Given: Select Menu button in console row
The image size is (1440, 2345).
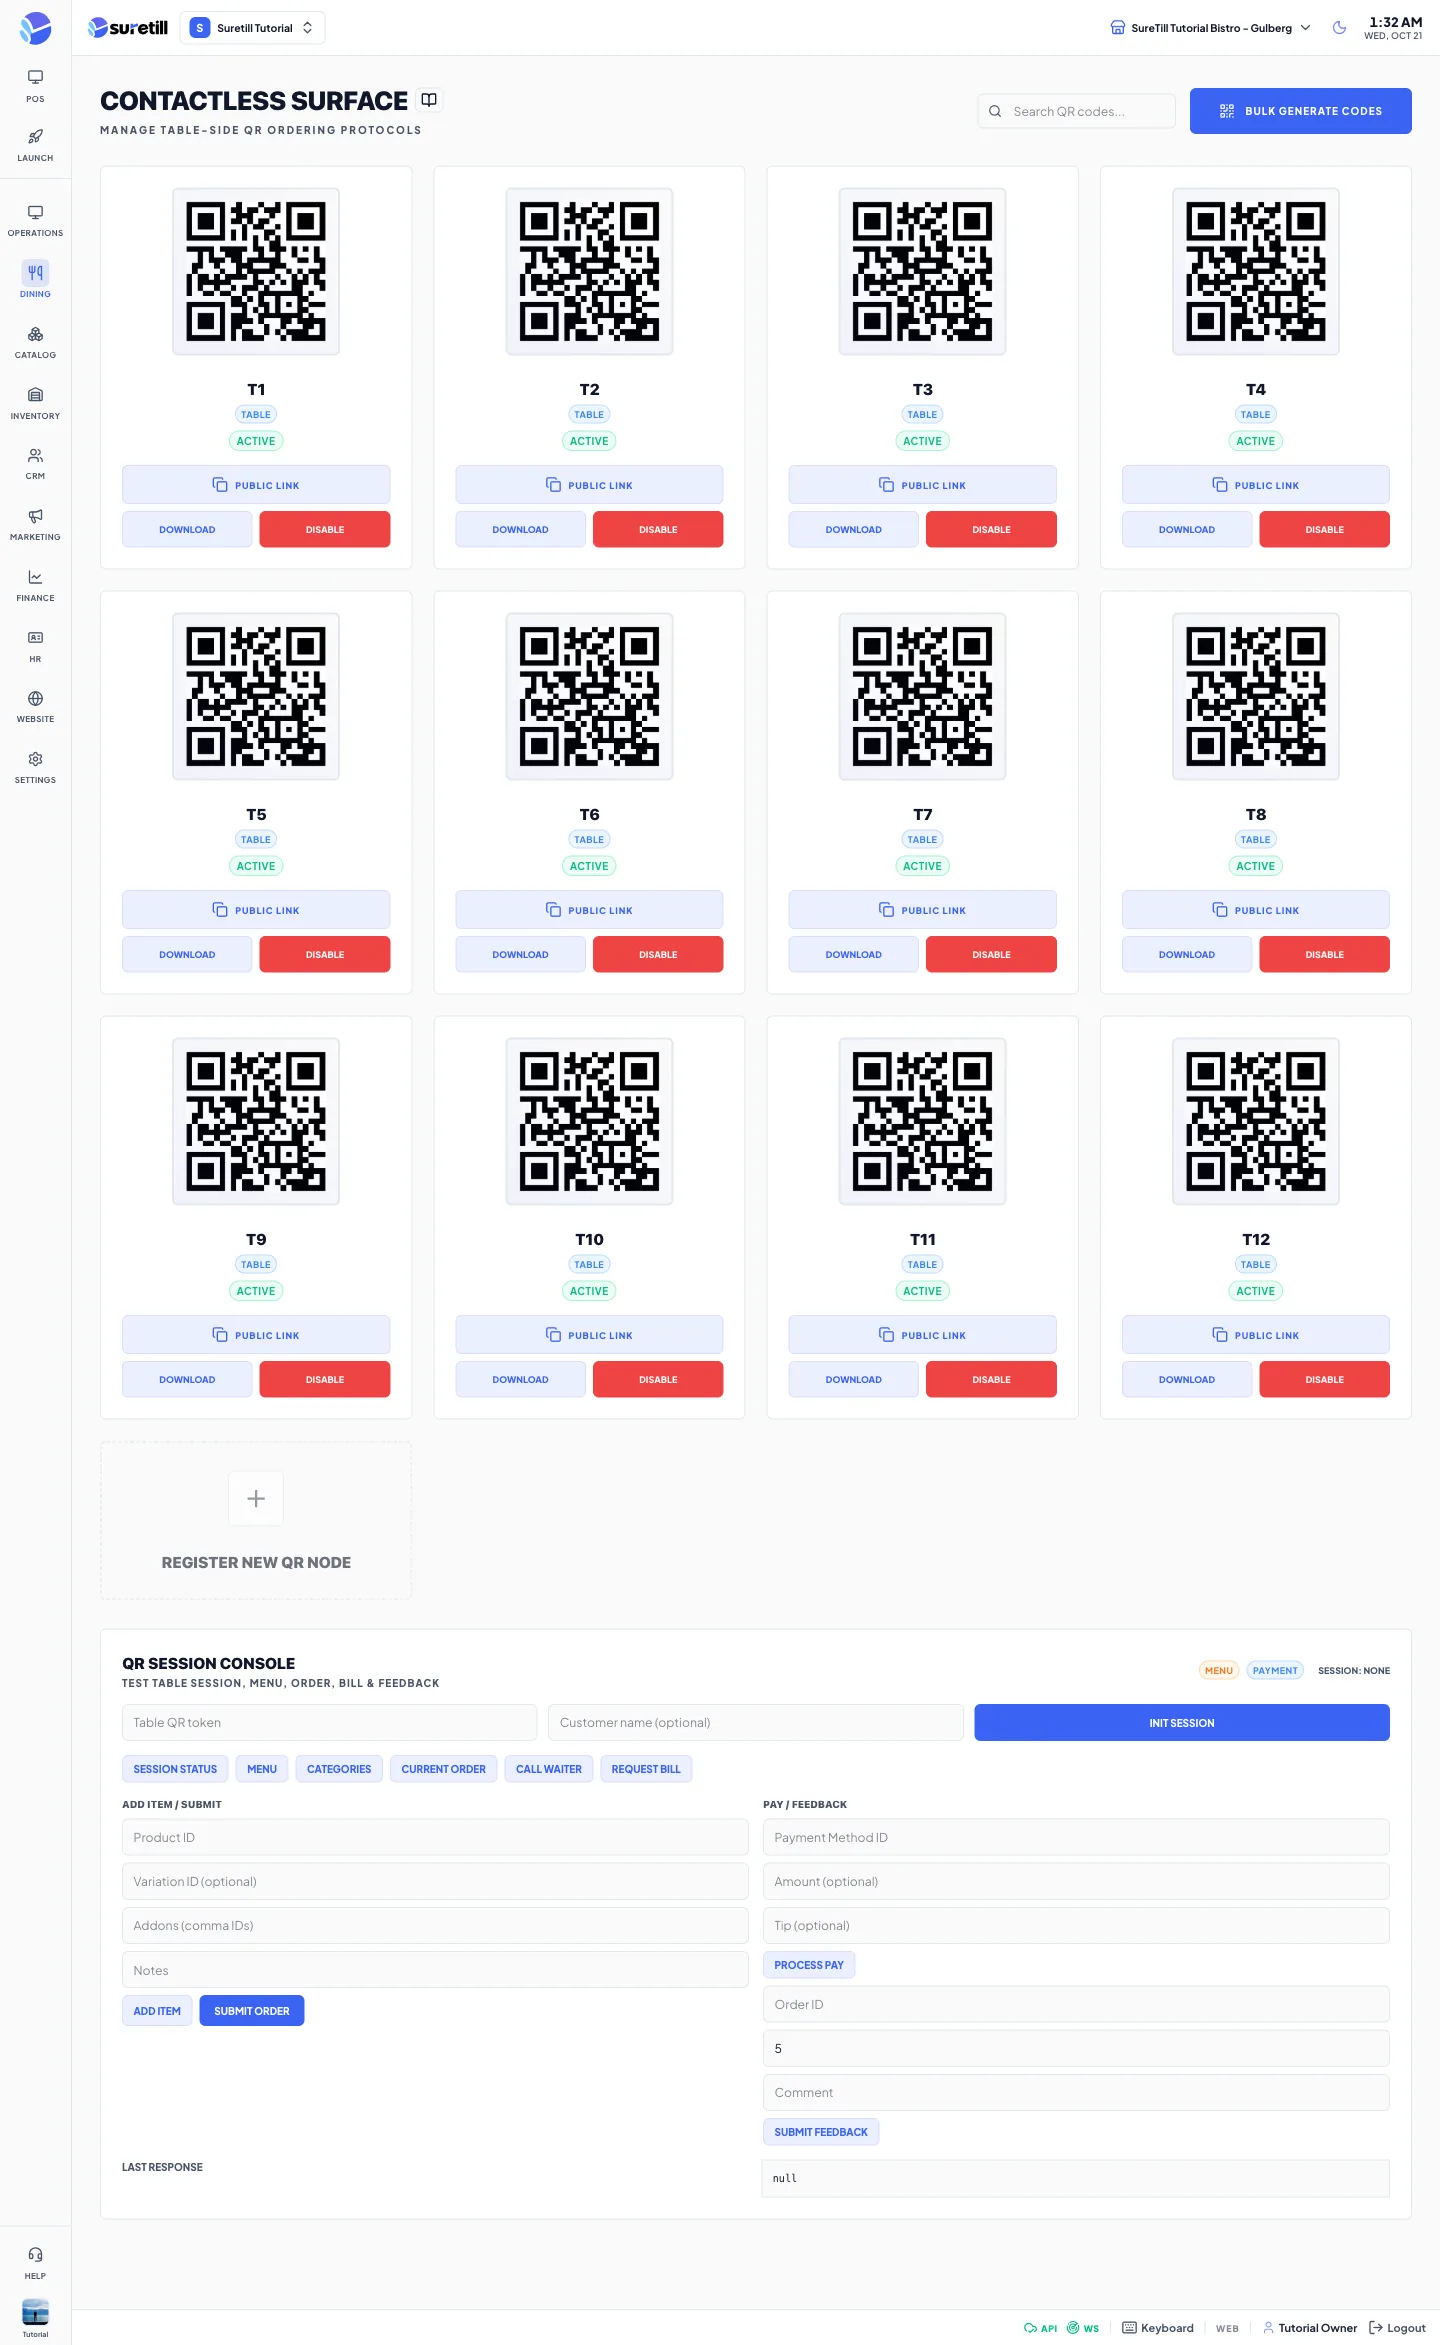Looking at the screenshot, I should 262,1769.
